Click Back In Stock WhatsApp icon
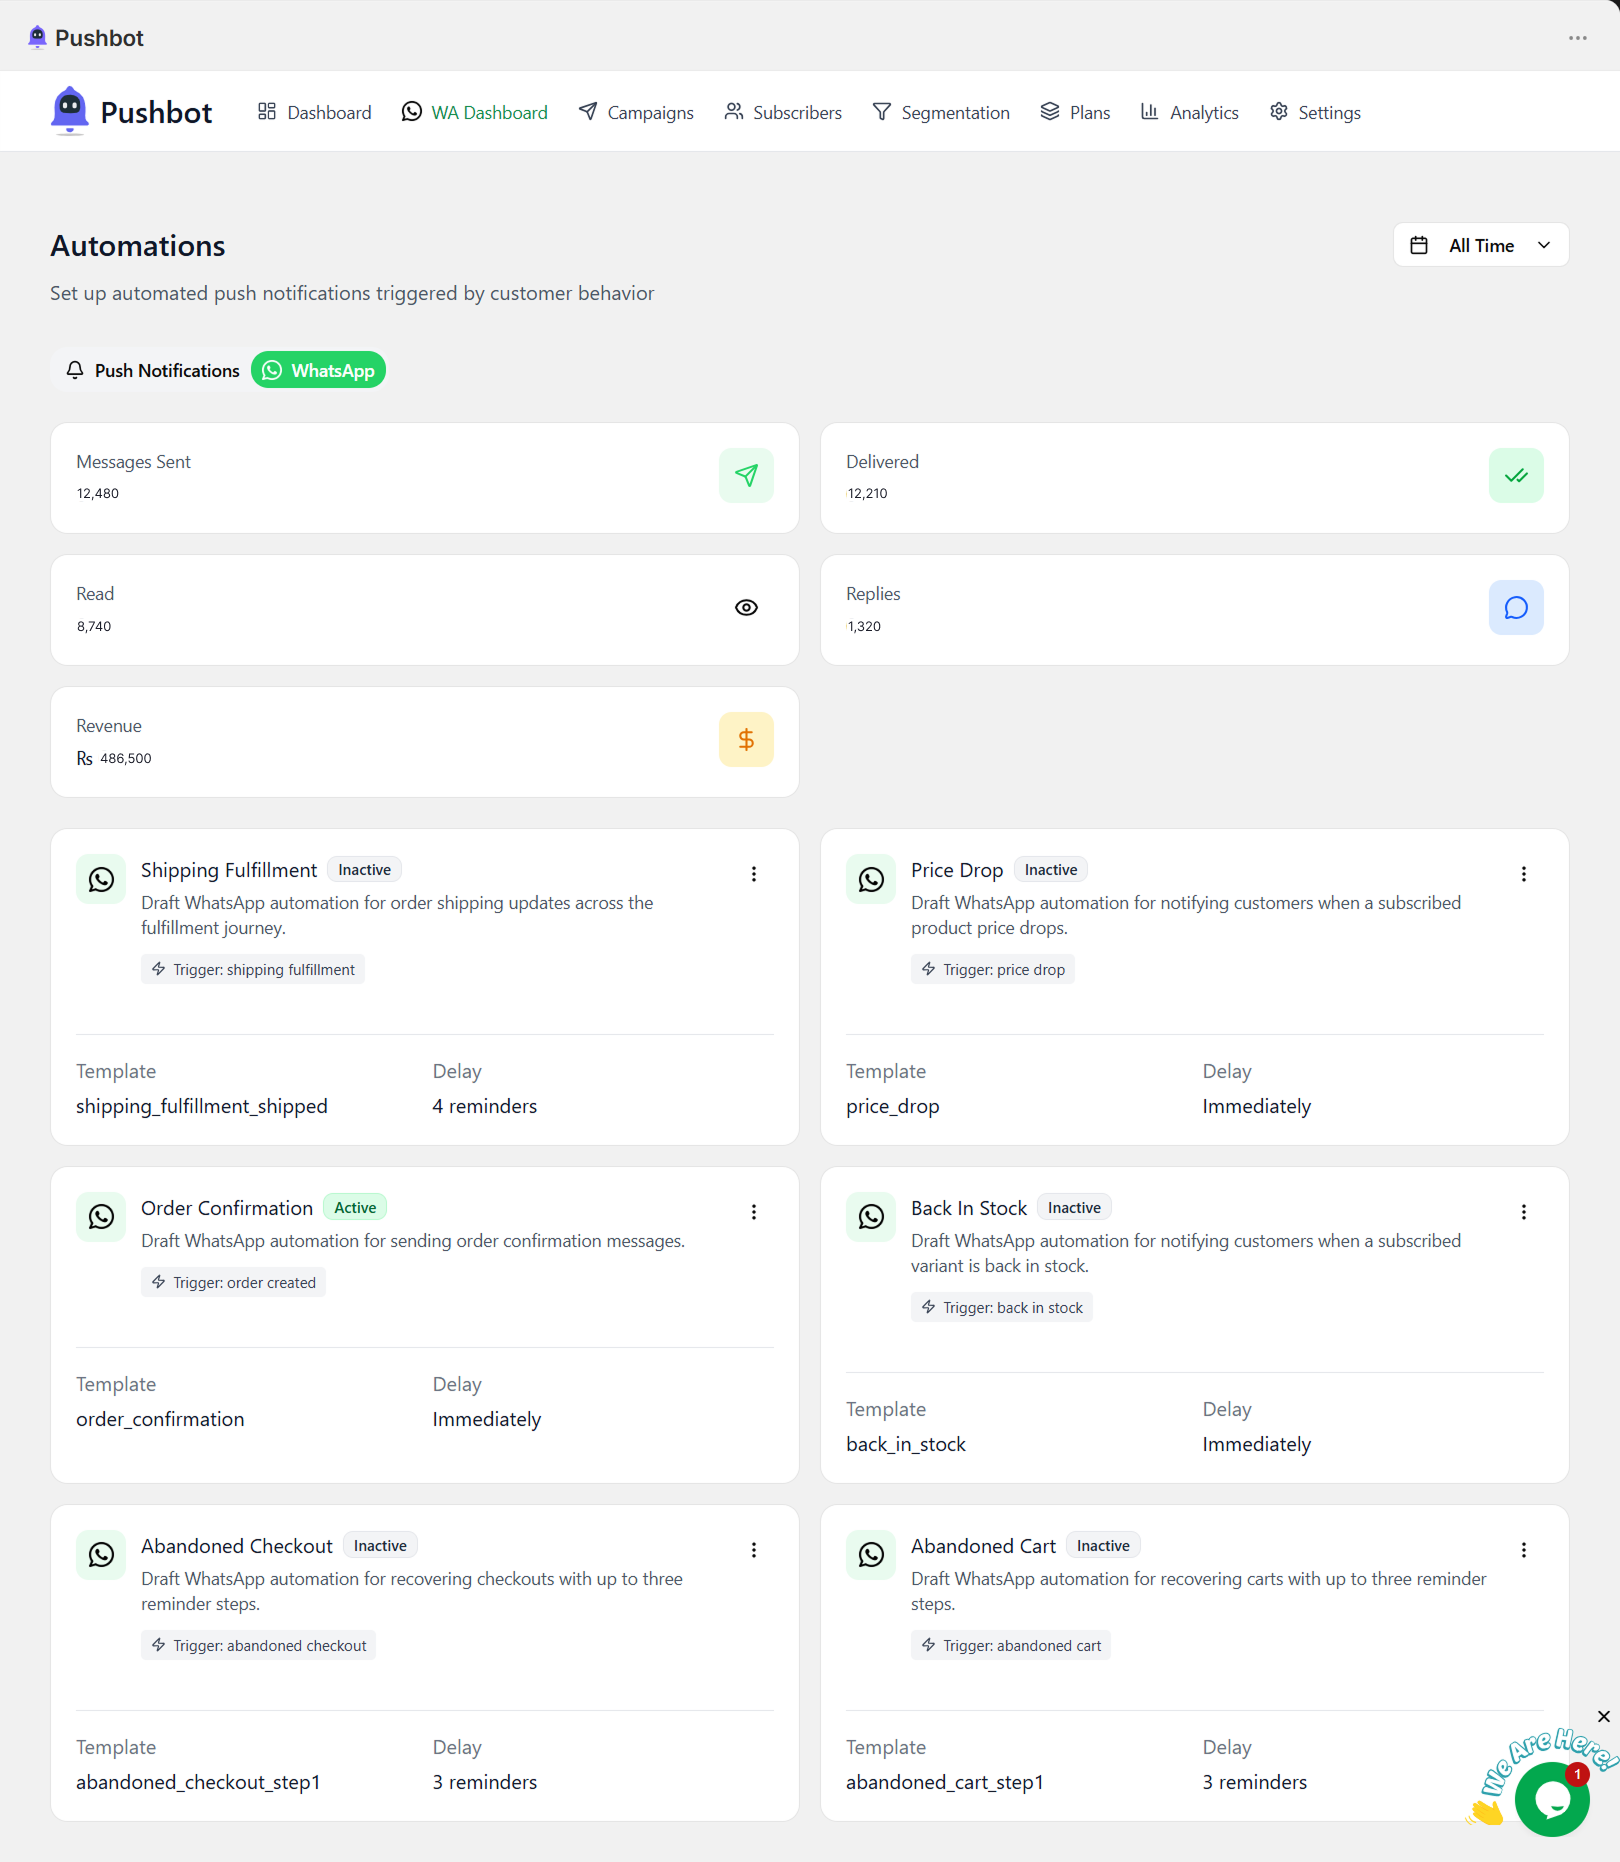Screen dimensions: 1620x1862 (x=871, y=1217)
